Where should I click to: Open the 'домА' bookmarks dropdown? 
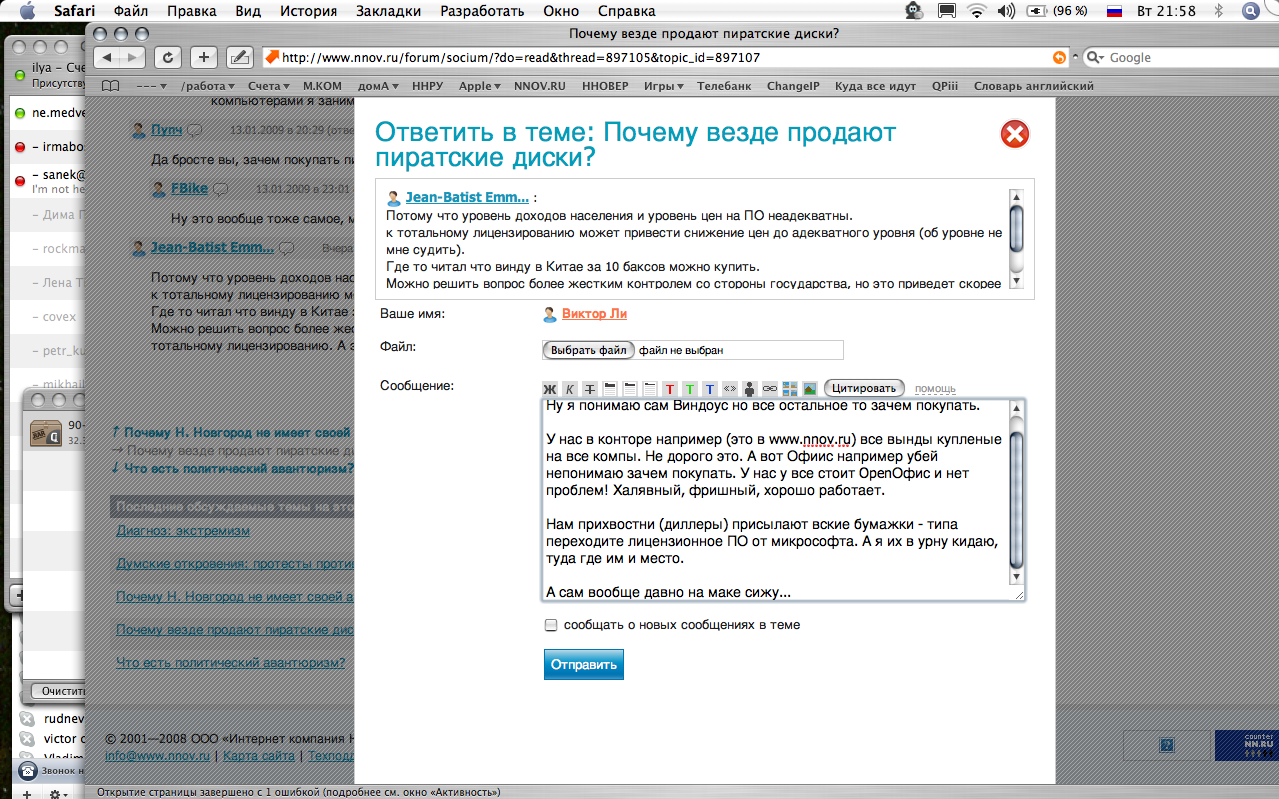click(379, 86)
